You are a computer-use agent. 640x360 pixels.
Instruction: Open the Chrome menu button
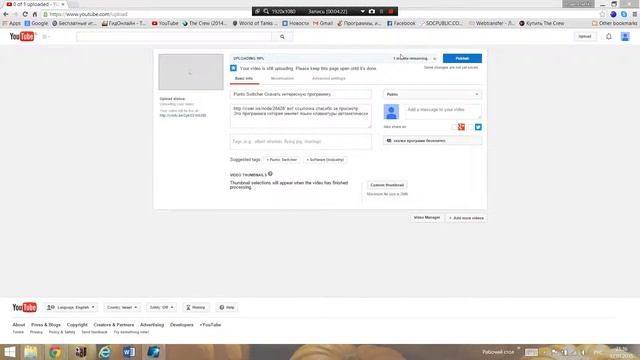click(635, 14)
